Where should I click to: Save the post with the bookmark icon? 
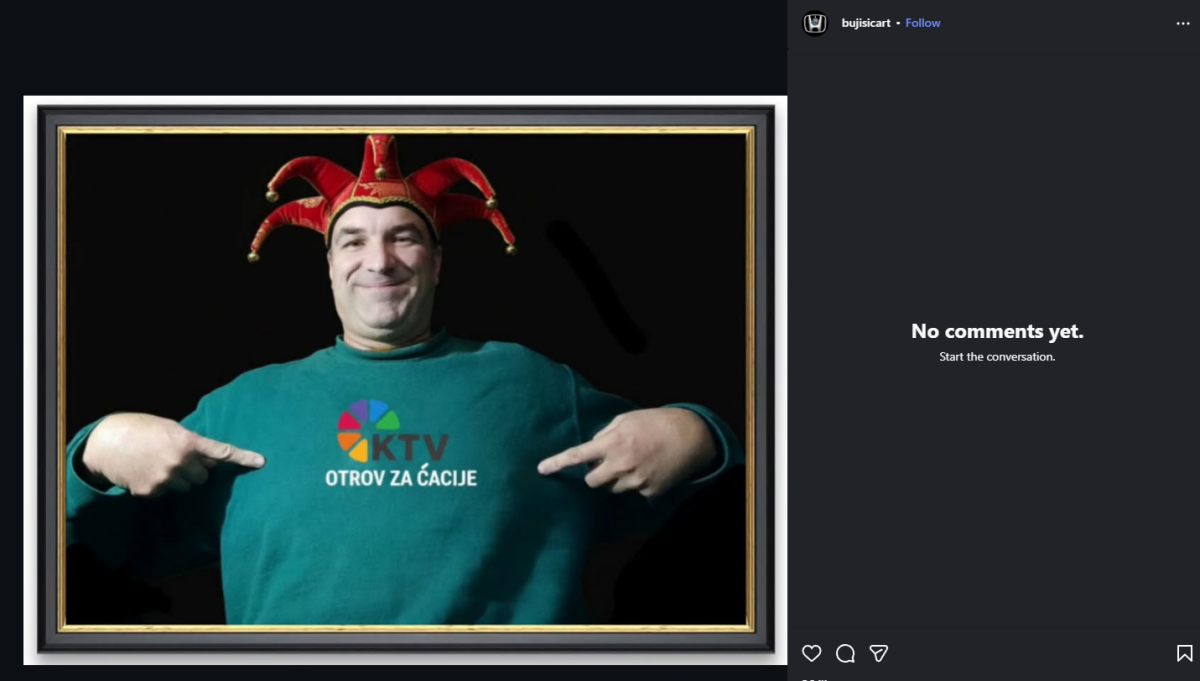click(x=1184, y=653)
